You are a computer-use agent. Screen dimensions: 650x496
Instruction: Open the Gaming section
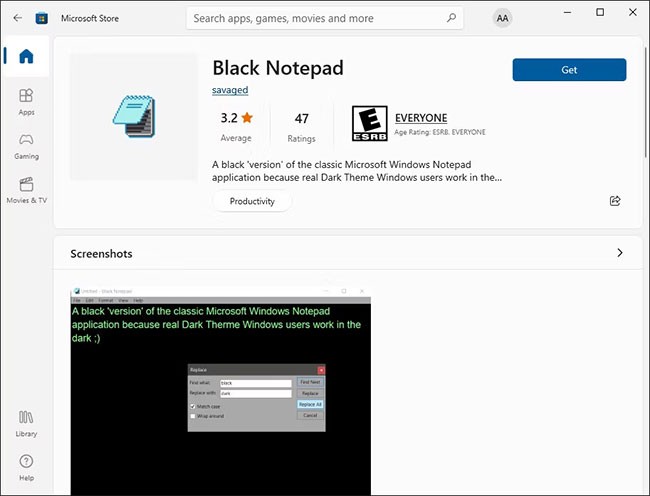click(26, 145)
